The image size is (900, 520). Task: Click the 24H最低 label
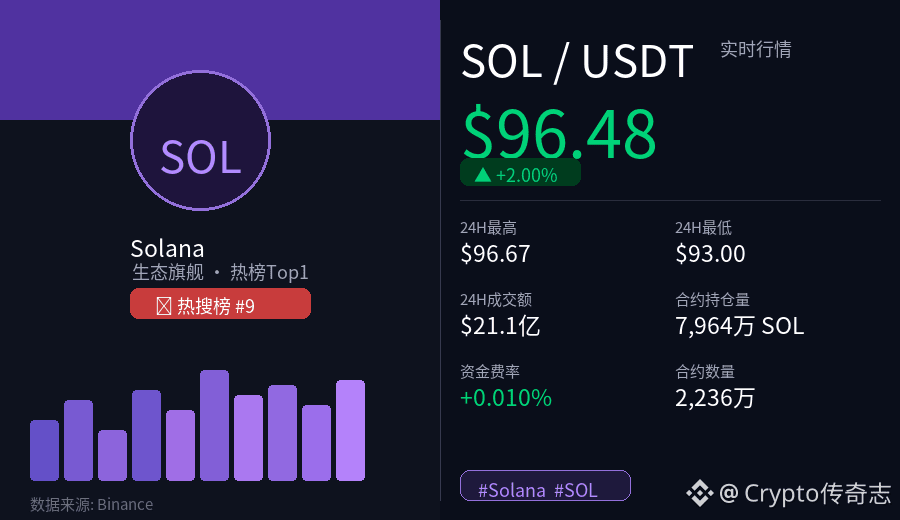coord(704,228)
